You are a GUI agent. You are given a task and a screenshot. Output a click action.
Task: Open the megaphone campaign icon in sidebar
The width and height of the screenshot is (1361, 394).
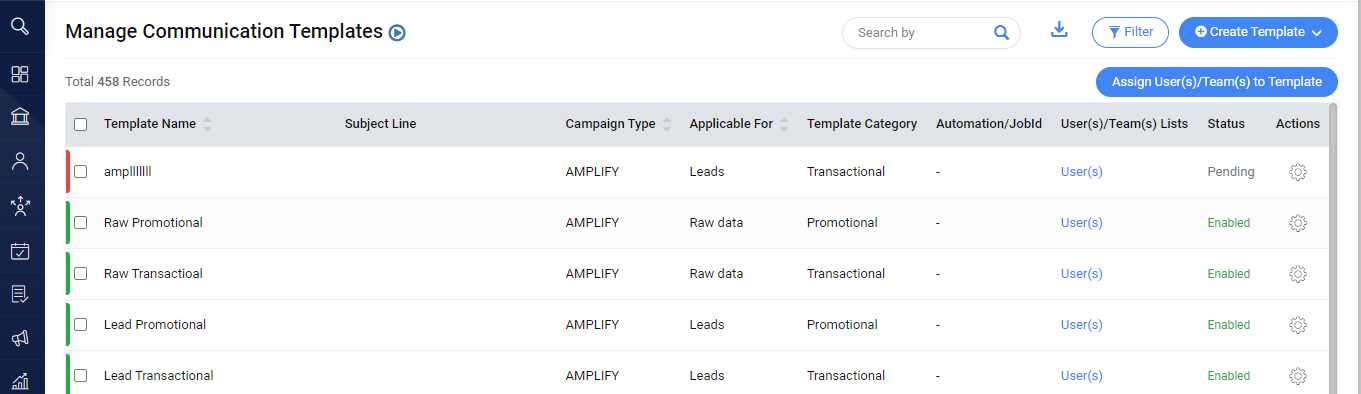(20, 338)
